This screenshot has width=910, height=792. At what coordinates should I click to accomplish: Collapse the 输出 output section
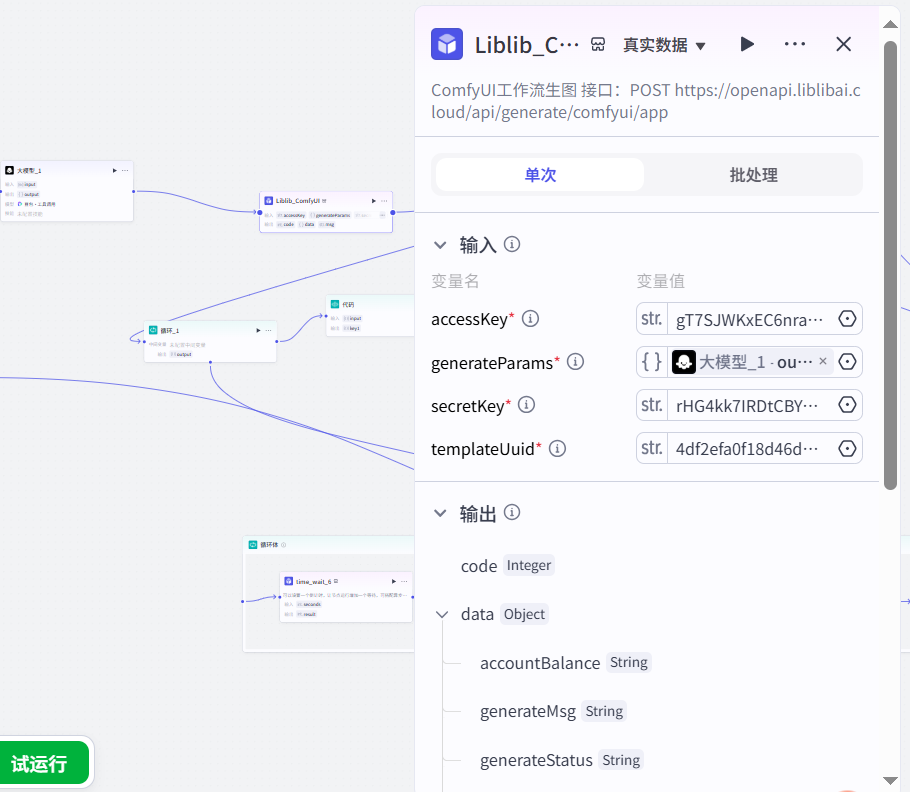point(440,513)
